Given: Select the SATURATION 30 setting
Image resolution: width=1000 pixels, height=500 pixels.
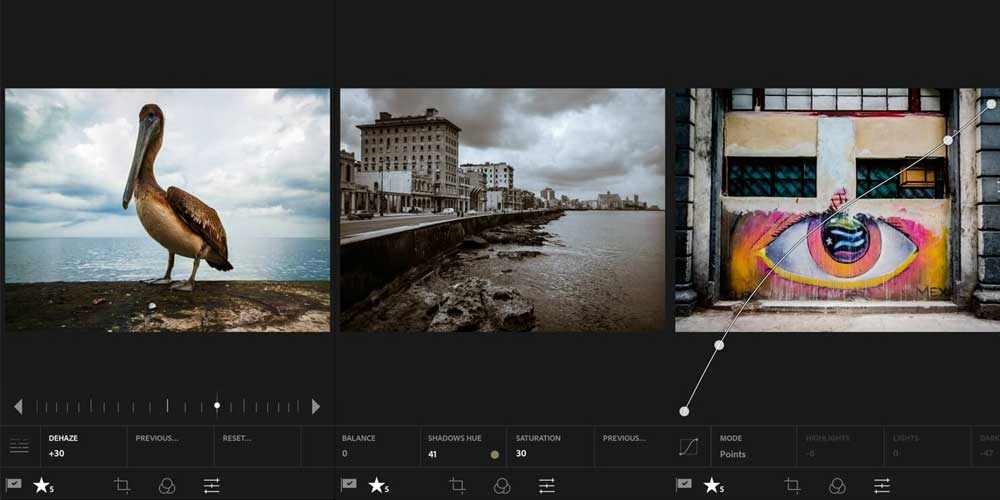Looking at the screenshot, I should coord(550,446).
